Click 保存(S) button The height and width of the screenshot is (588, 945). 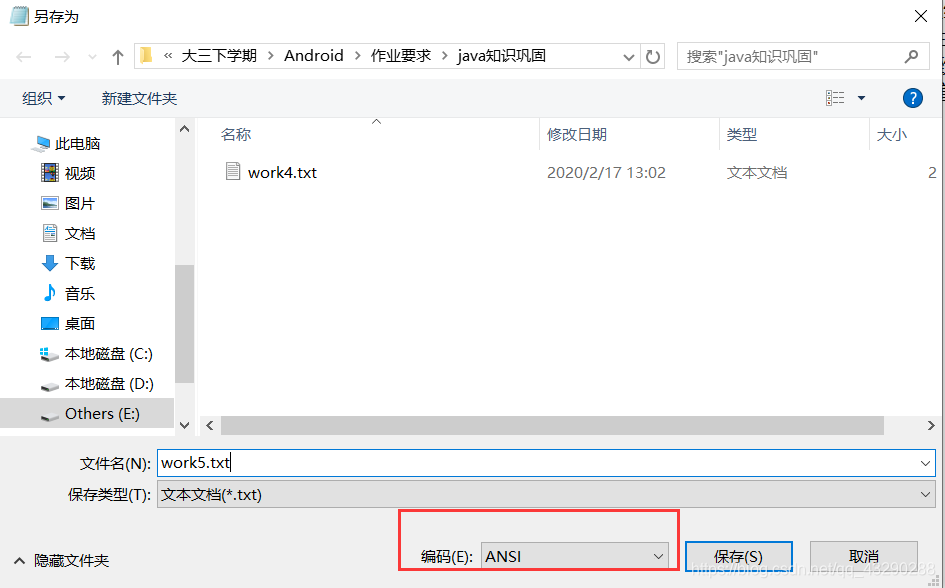(738, 556)
